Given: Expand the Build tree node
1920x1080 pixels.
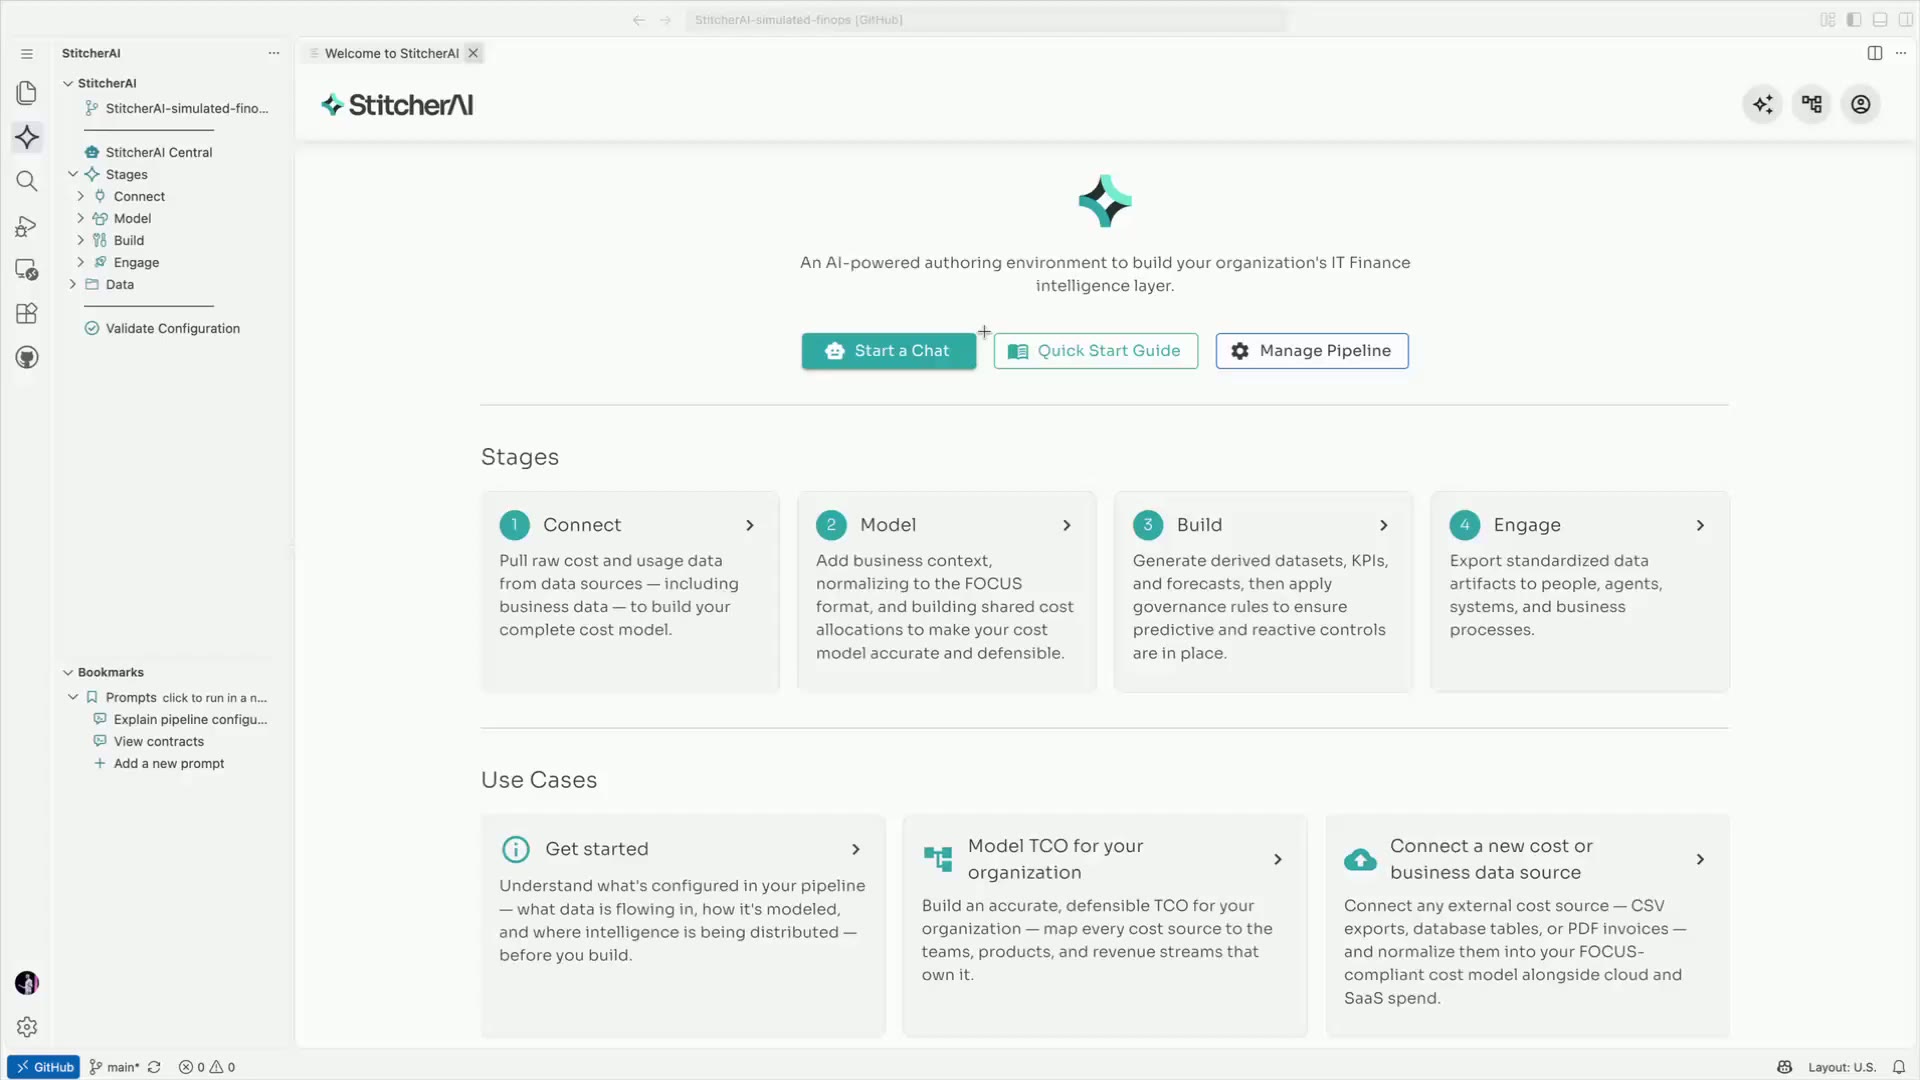Looking at the screenshot, I should click(81, 240).
